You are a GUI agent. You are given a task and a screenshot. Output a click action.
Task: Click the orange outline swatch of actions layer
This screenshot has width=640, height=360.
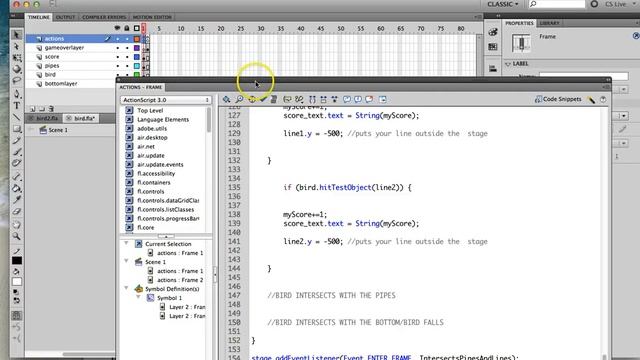click(137, 39)
